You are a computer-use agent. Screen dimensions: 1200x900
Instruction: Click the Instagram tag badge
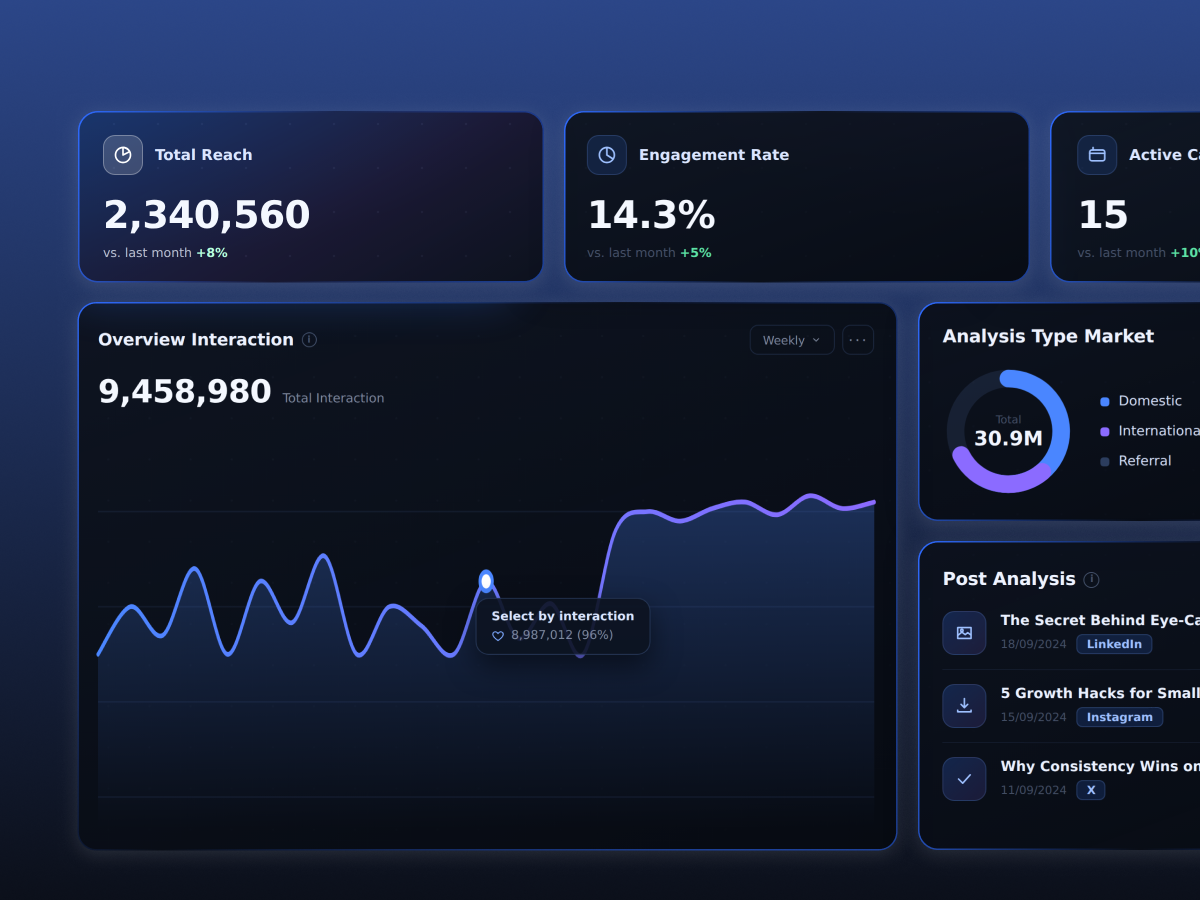click(1120, 717)
